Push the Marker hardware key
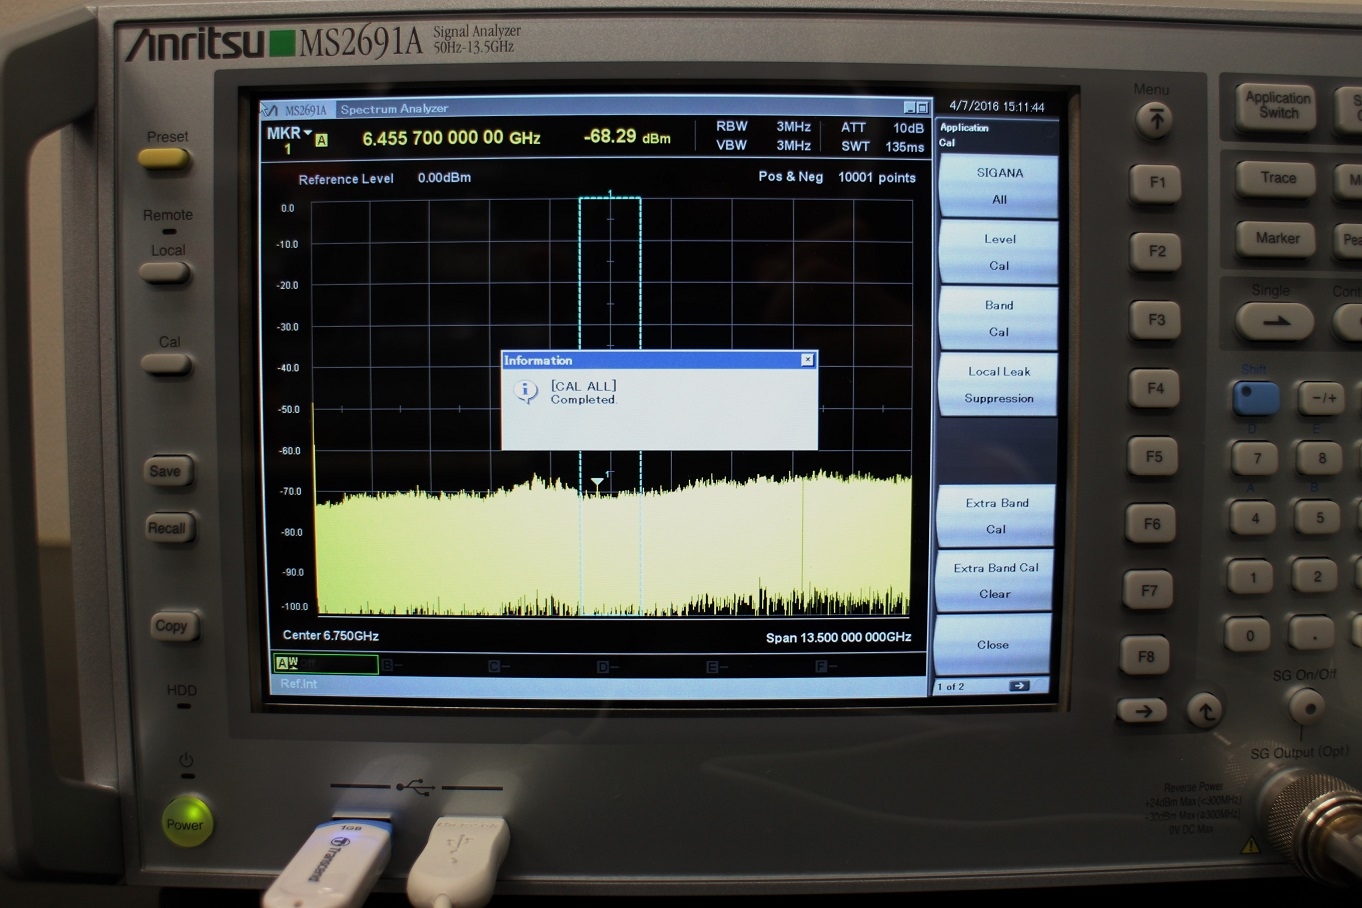 [1277, 238]
